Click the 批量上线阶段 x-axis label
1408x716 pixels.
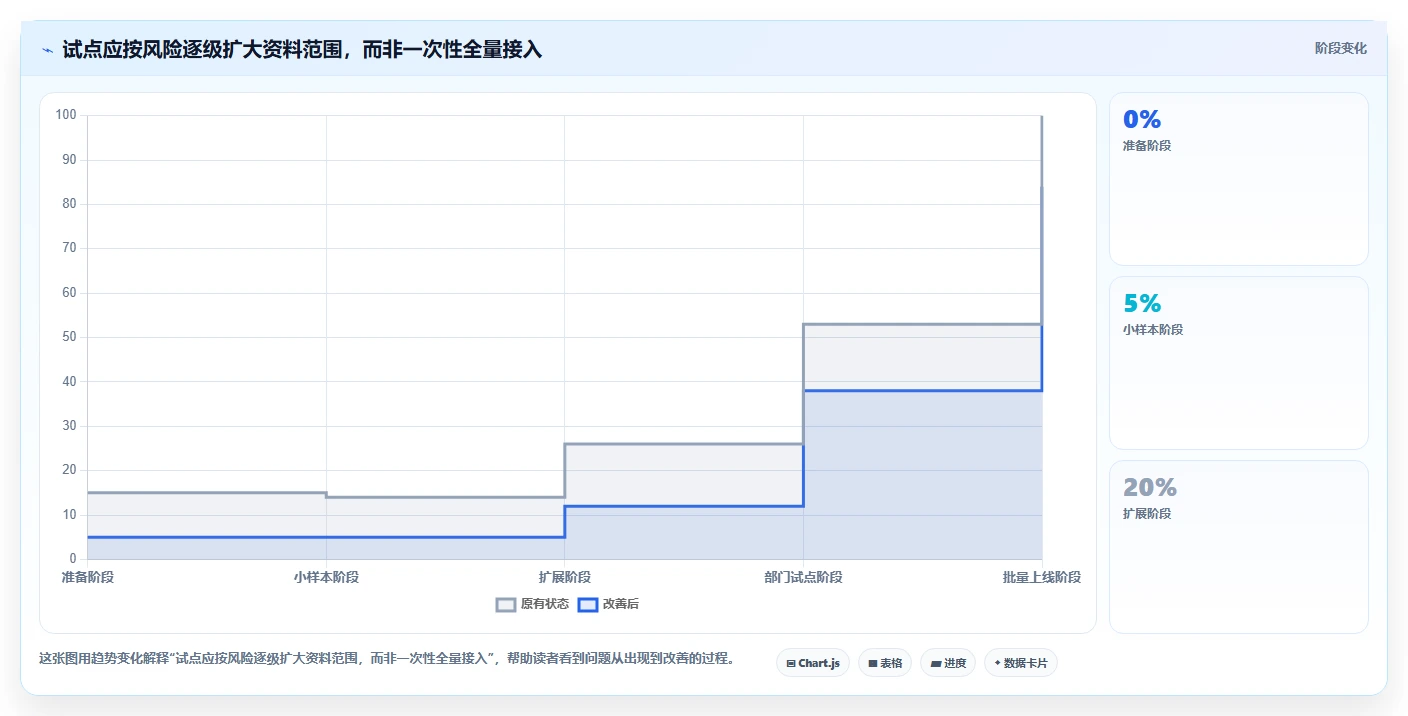[1042, 577]
